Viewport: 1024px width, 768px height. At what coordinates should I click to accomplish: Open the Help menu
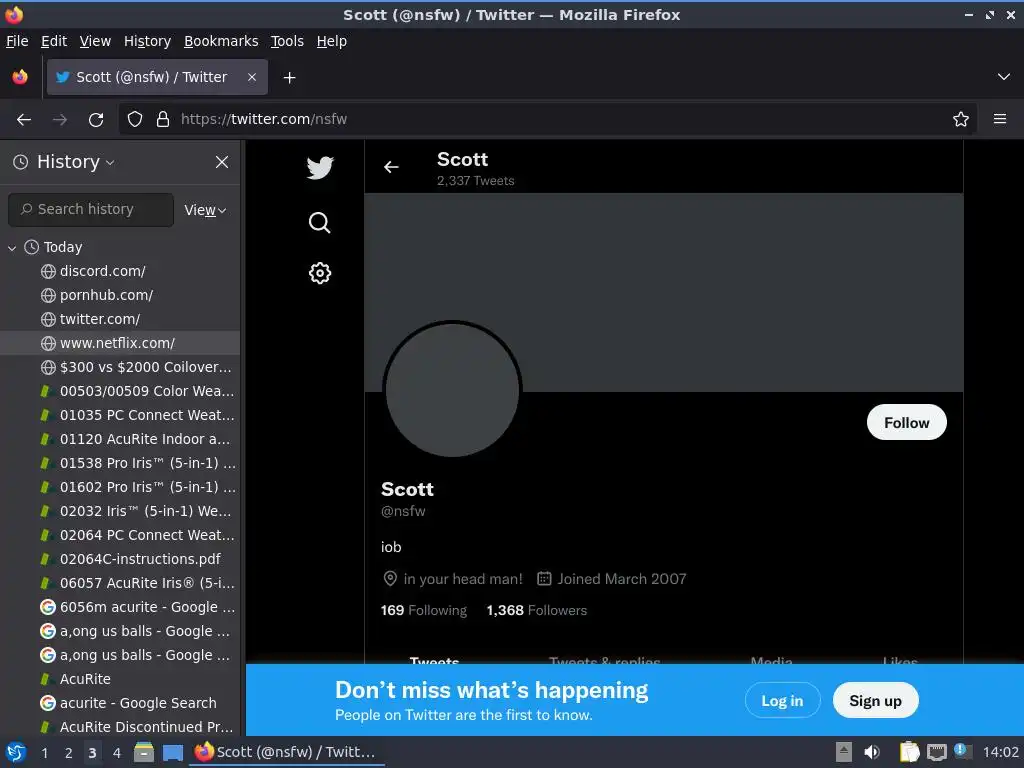(332, 41)
